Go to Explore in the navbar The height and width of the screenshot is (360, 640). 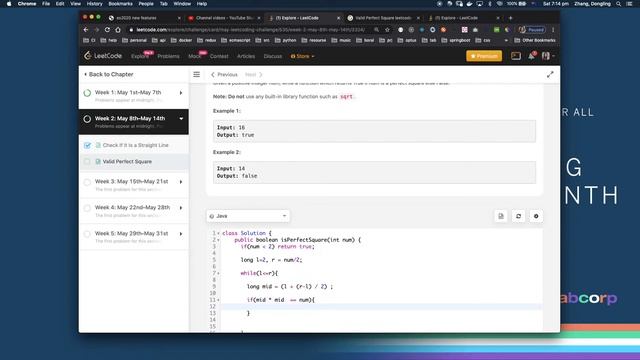(x=140, y=56)
